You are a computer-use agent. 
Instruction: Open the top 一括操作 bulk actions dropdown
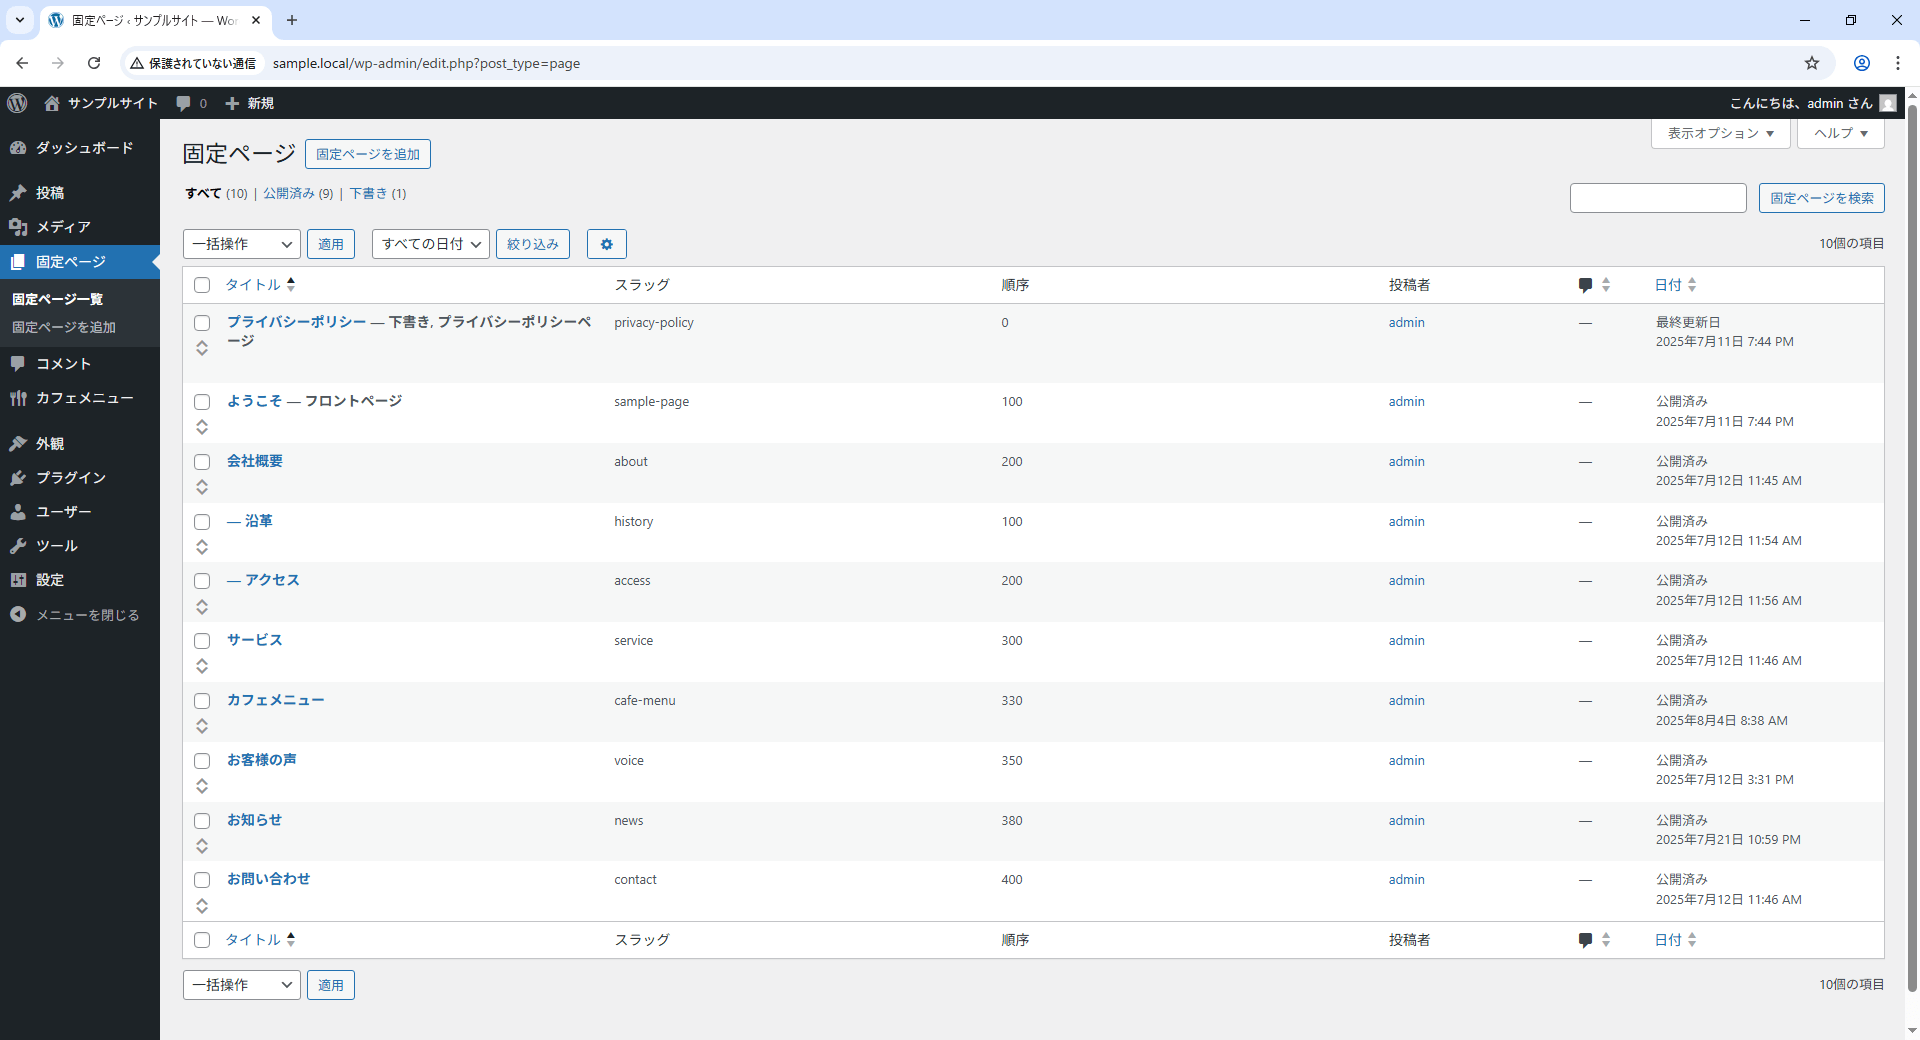click(x=242, y=244)
